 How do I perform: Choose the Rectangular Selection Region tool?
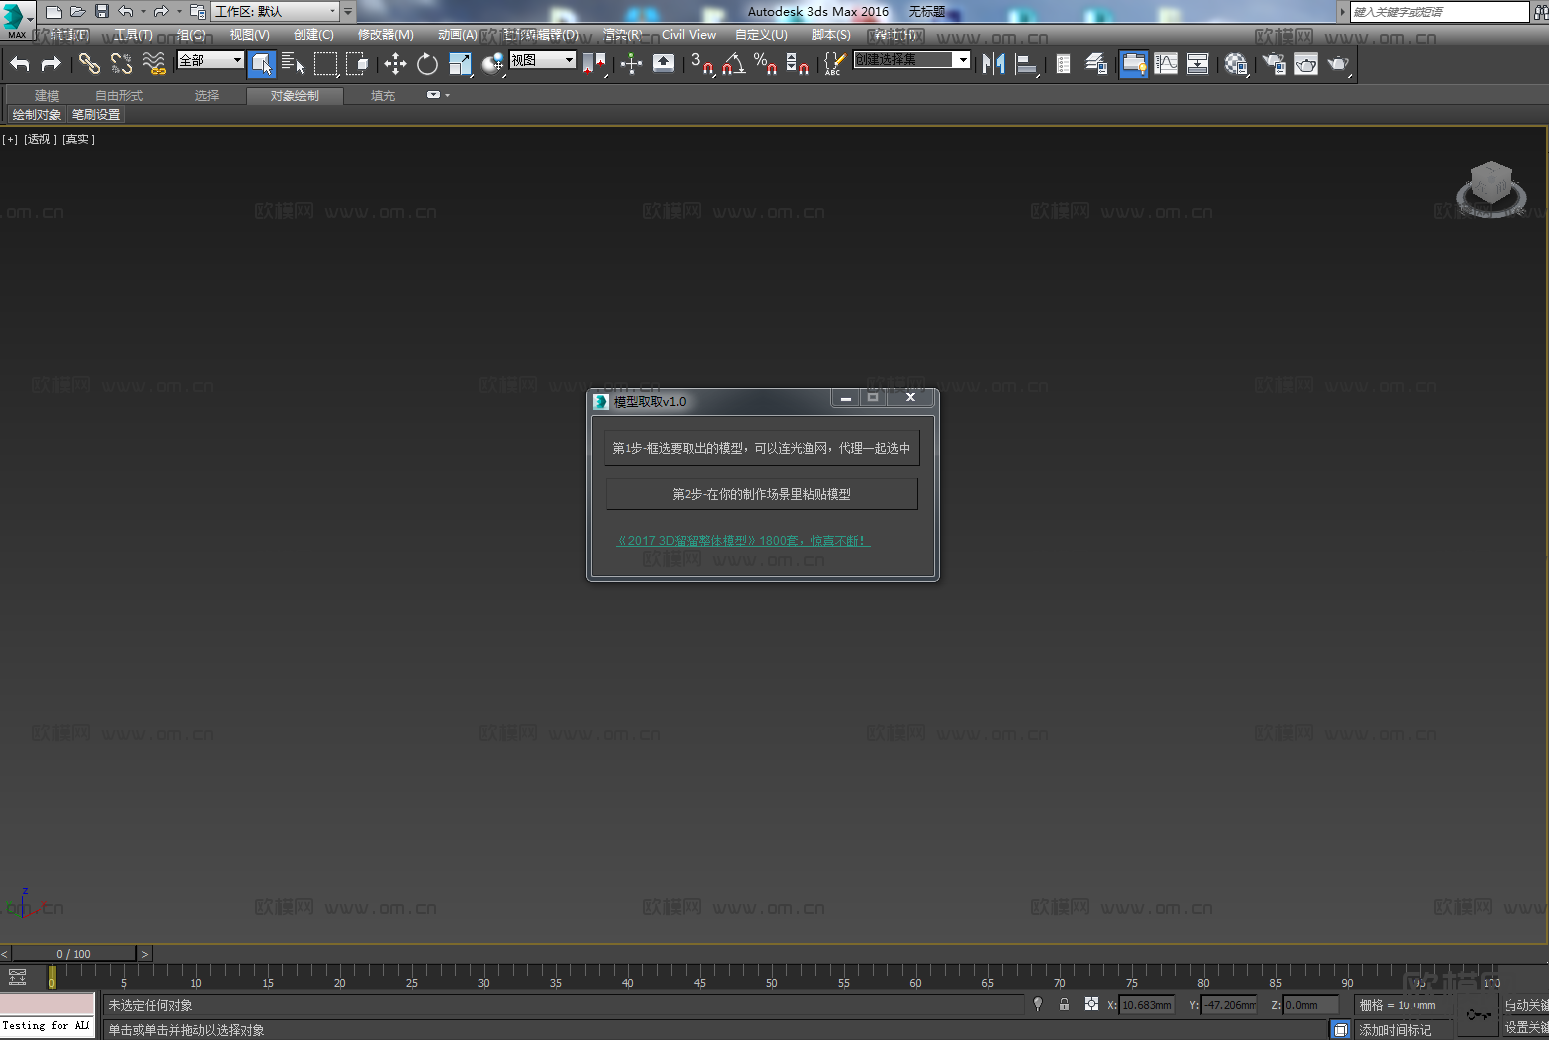click(x=325, y=64)
